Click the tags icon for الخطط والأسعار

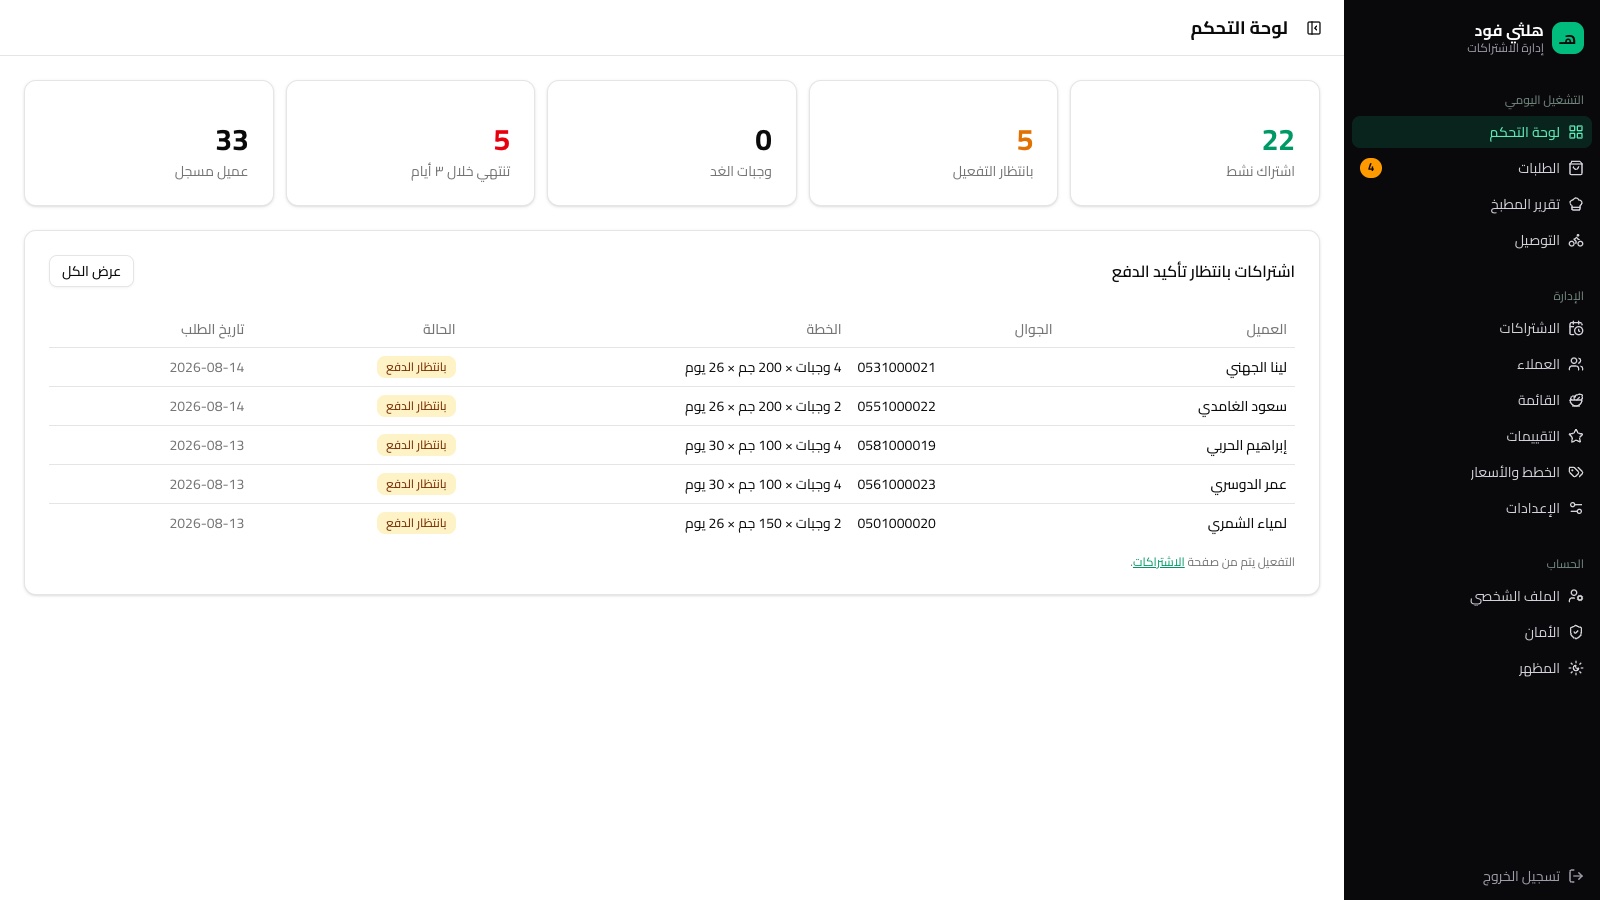point(1576,472)
